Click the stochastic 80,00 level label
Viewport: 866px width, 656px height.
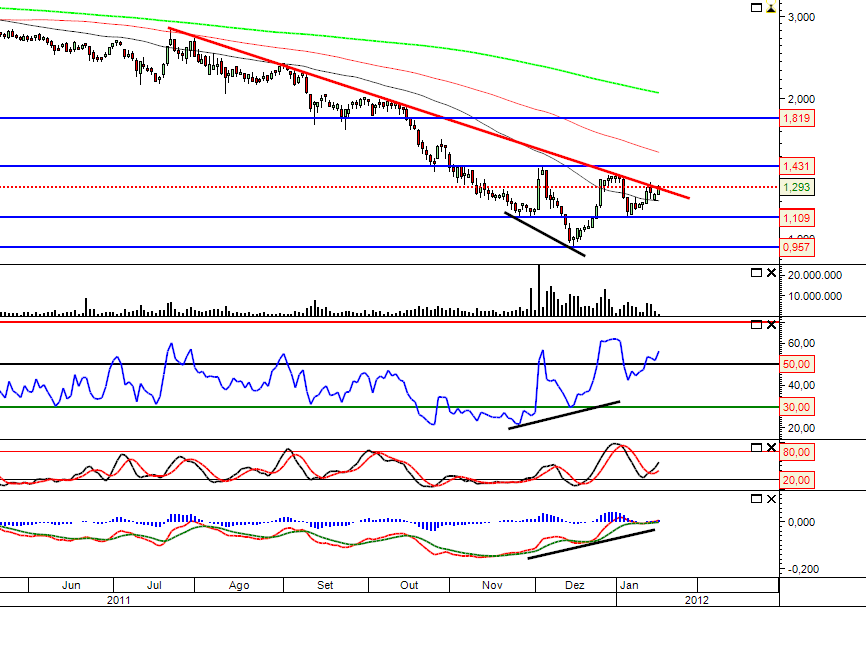[797, 452]
